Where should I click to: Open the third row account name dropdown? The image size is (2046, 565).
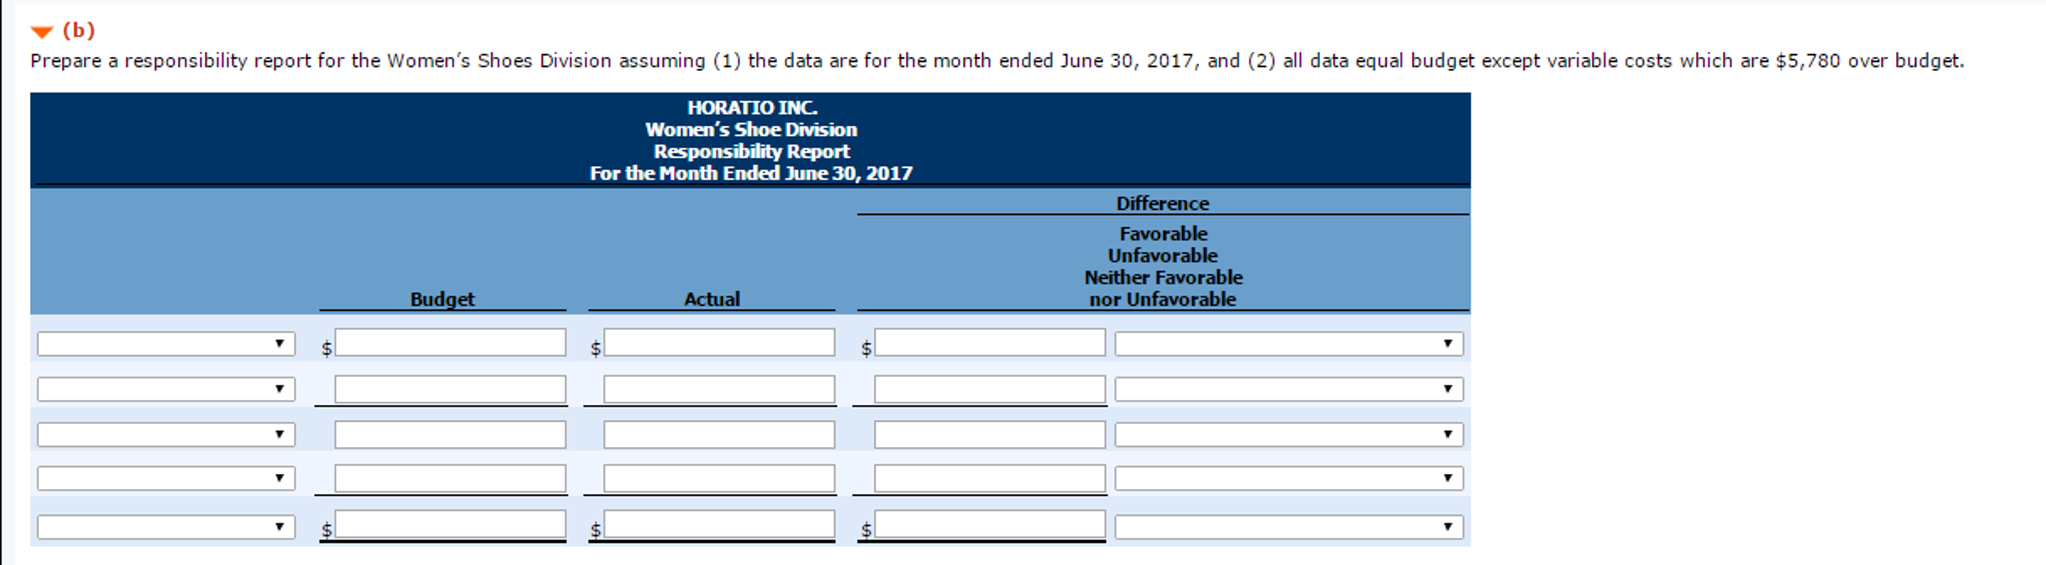[x=166, y=435]
